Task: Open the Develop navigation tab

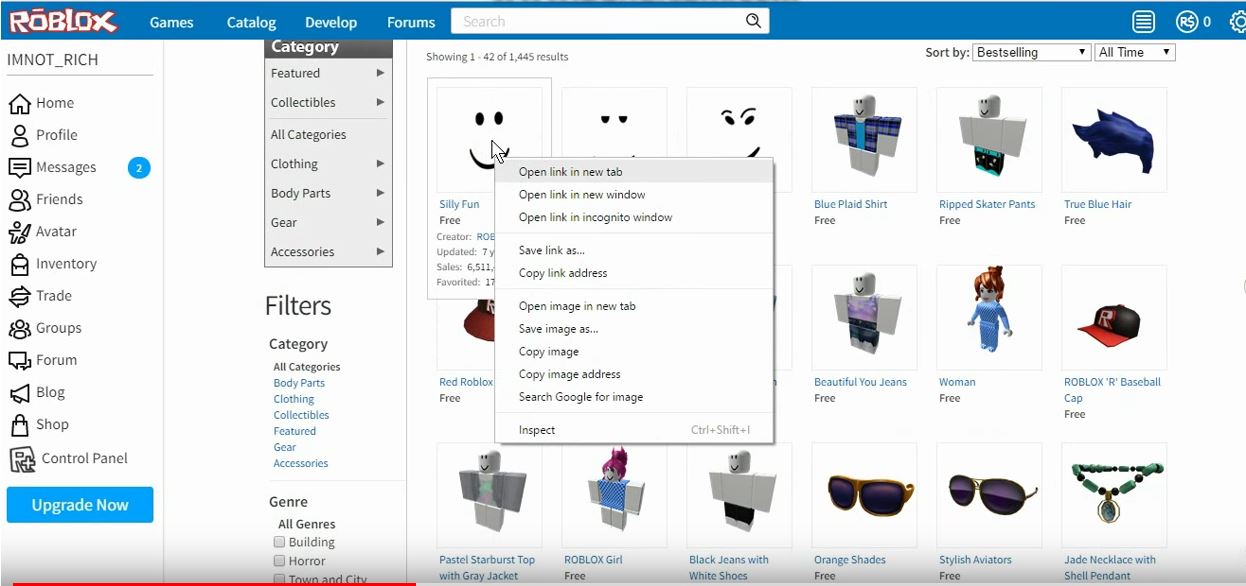Action: point(331,22)
